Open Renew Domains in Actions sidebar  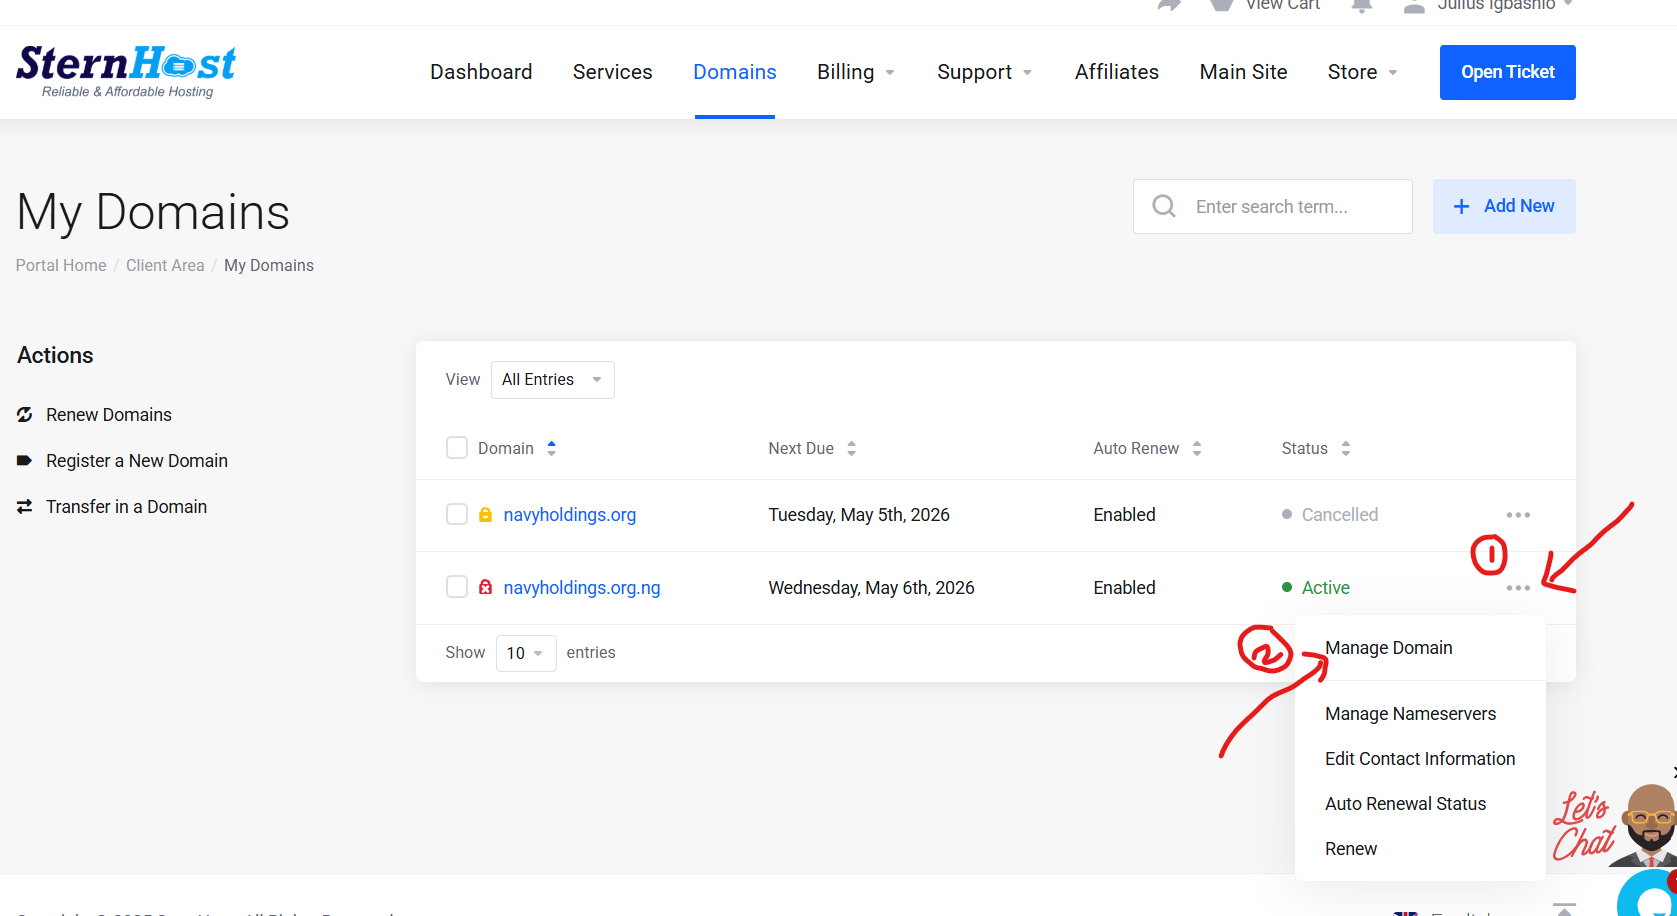108,415
